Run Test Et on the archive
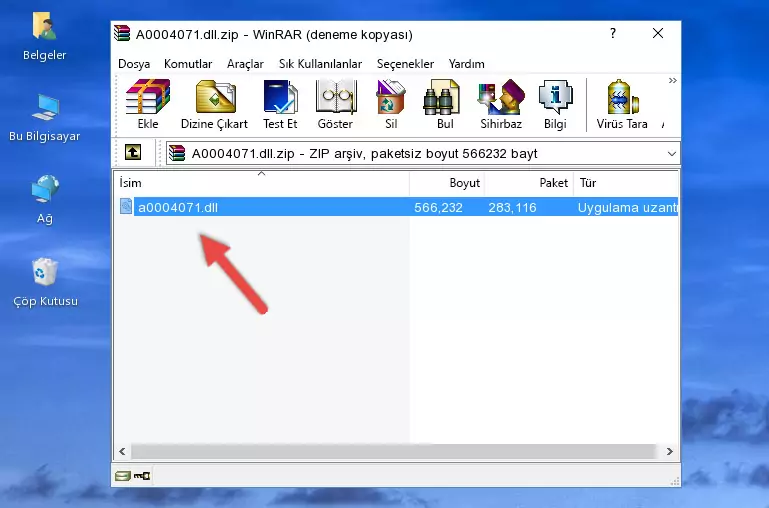Viewport: 769px width, 508px height. [x=280, y=104]
